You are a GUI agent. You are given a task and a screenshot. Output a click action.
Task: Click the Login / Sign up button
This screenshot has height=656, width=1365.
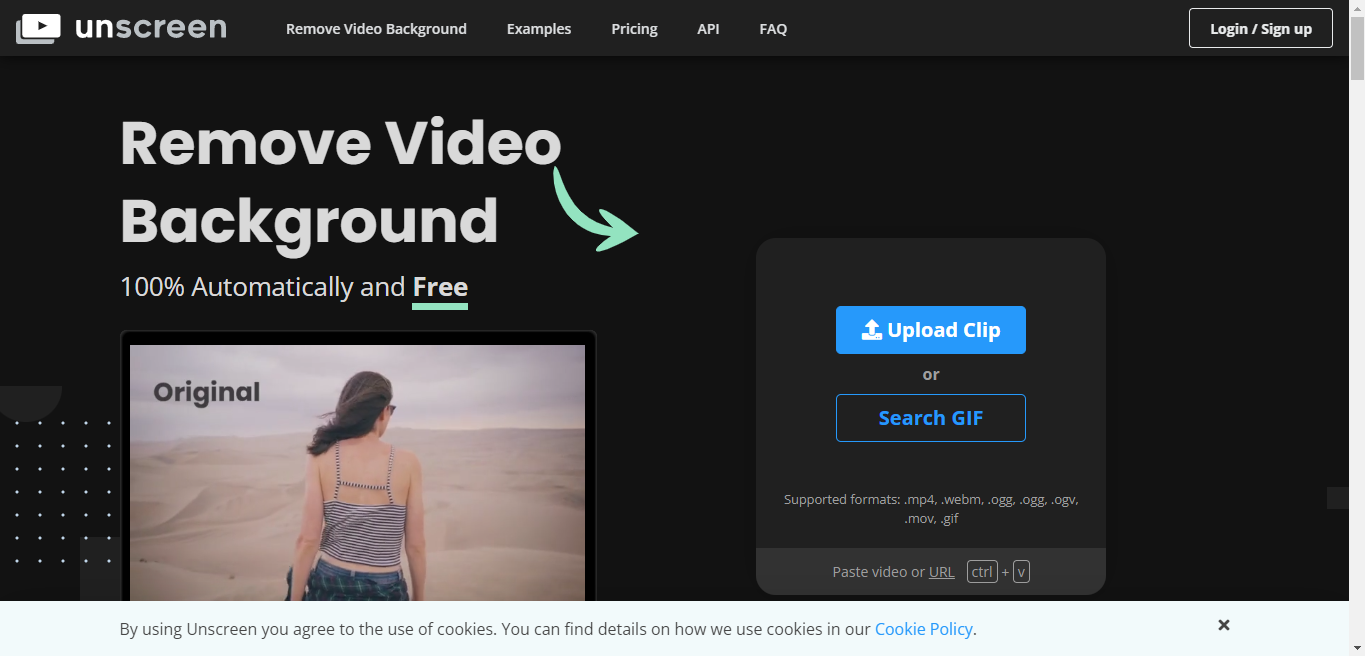1260,28
